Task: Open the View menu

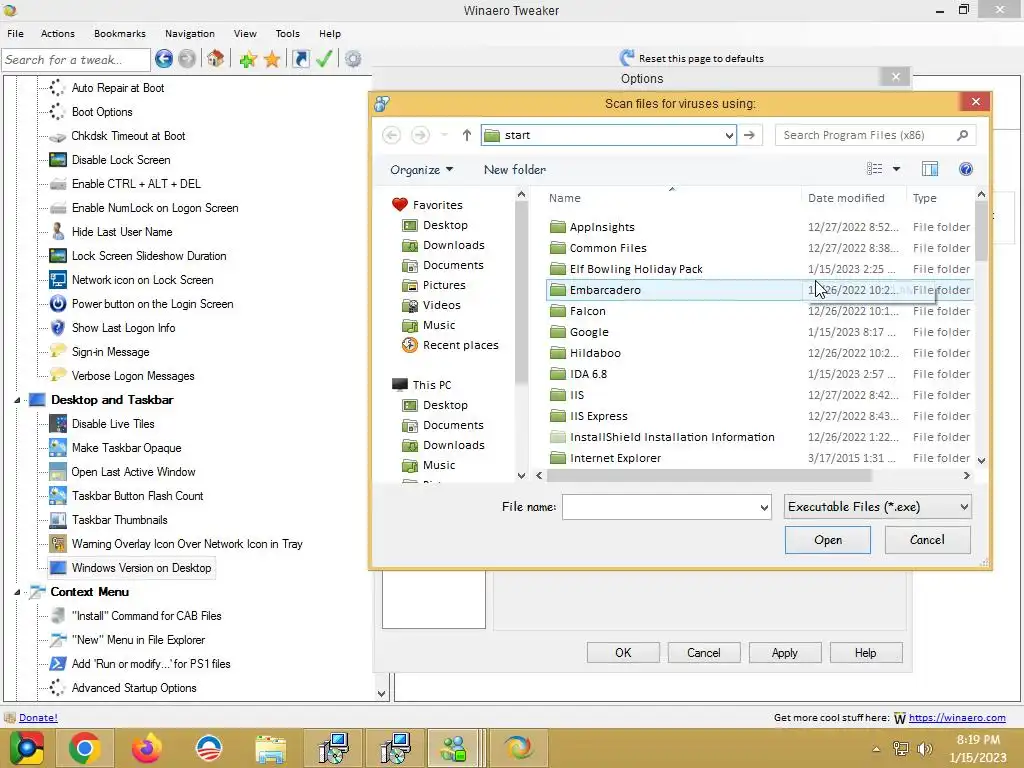Action: tap(245, 33)
